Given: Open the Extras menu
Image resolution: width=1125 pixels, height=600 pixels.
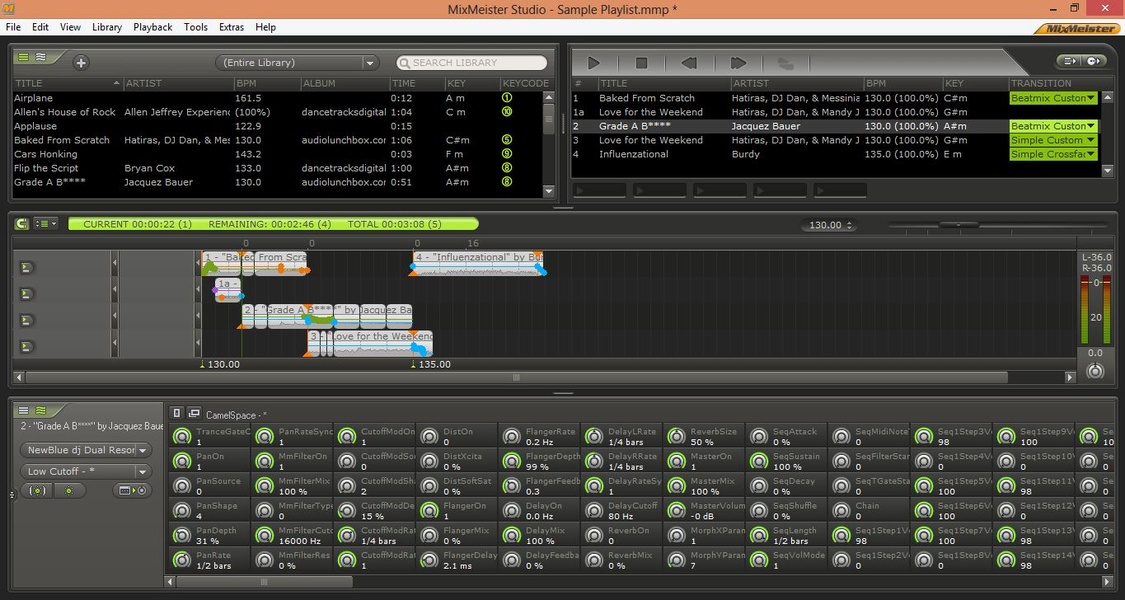Looking at the screenshot, I should (x=231, y=27).
